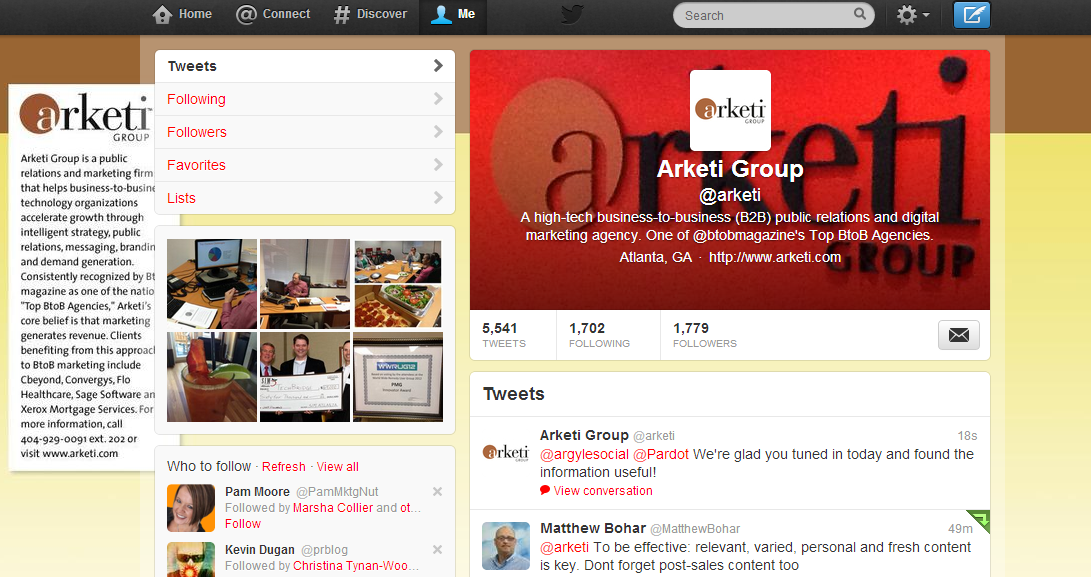Open Kevin Dugan's profile name
The height and width of the screenshot is (577, 1091).
tap(260, 550)
